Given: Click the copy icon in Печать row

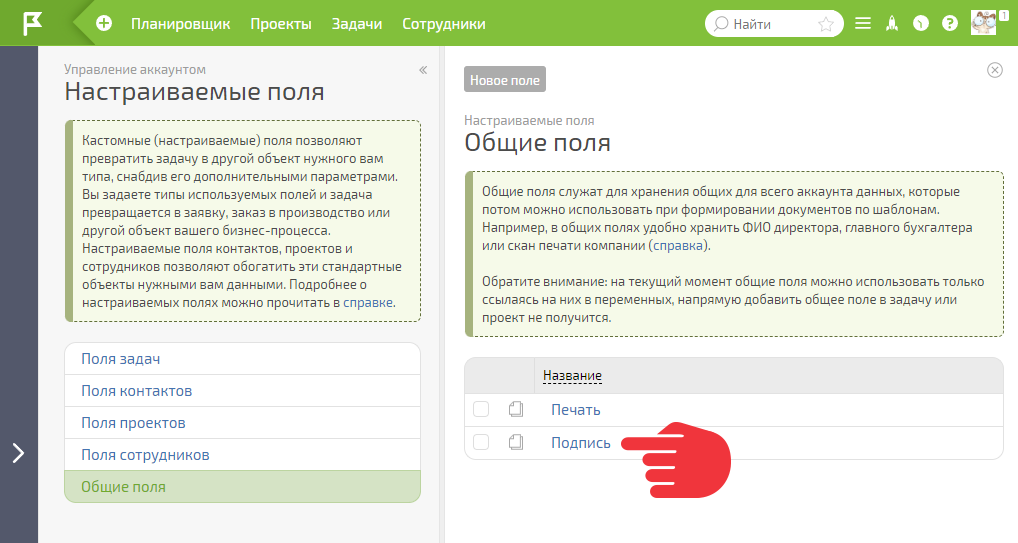Looking at the screenshot, I should pos(515,409).
